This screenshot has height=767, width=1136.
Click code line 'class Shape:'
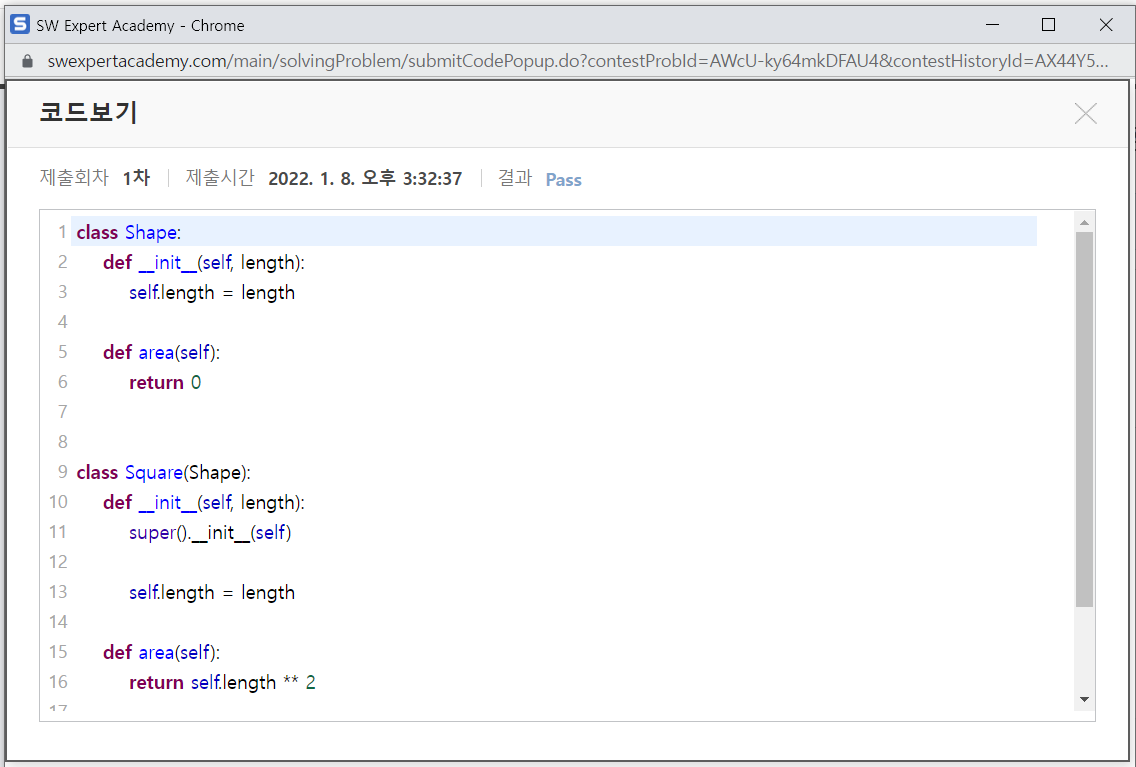click(x=129, y=232)
